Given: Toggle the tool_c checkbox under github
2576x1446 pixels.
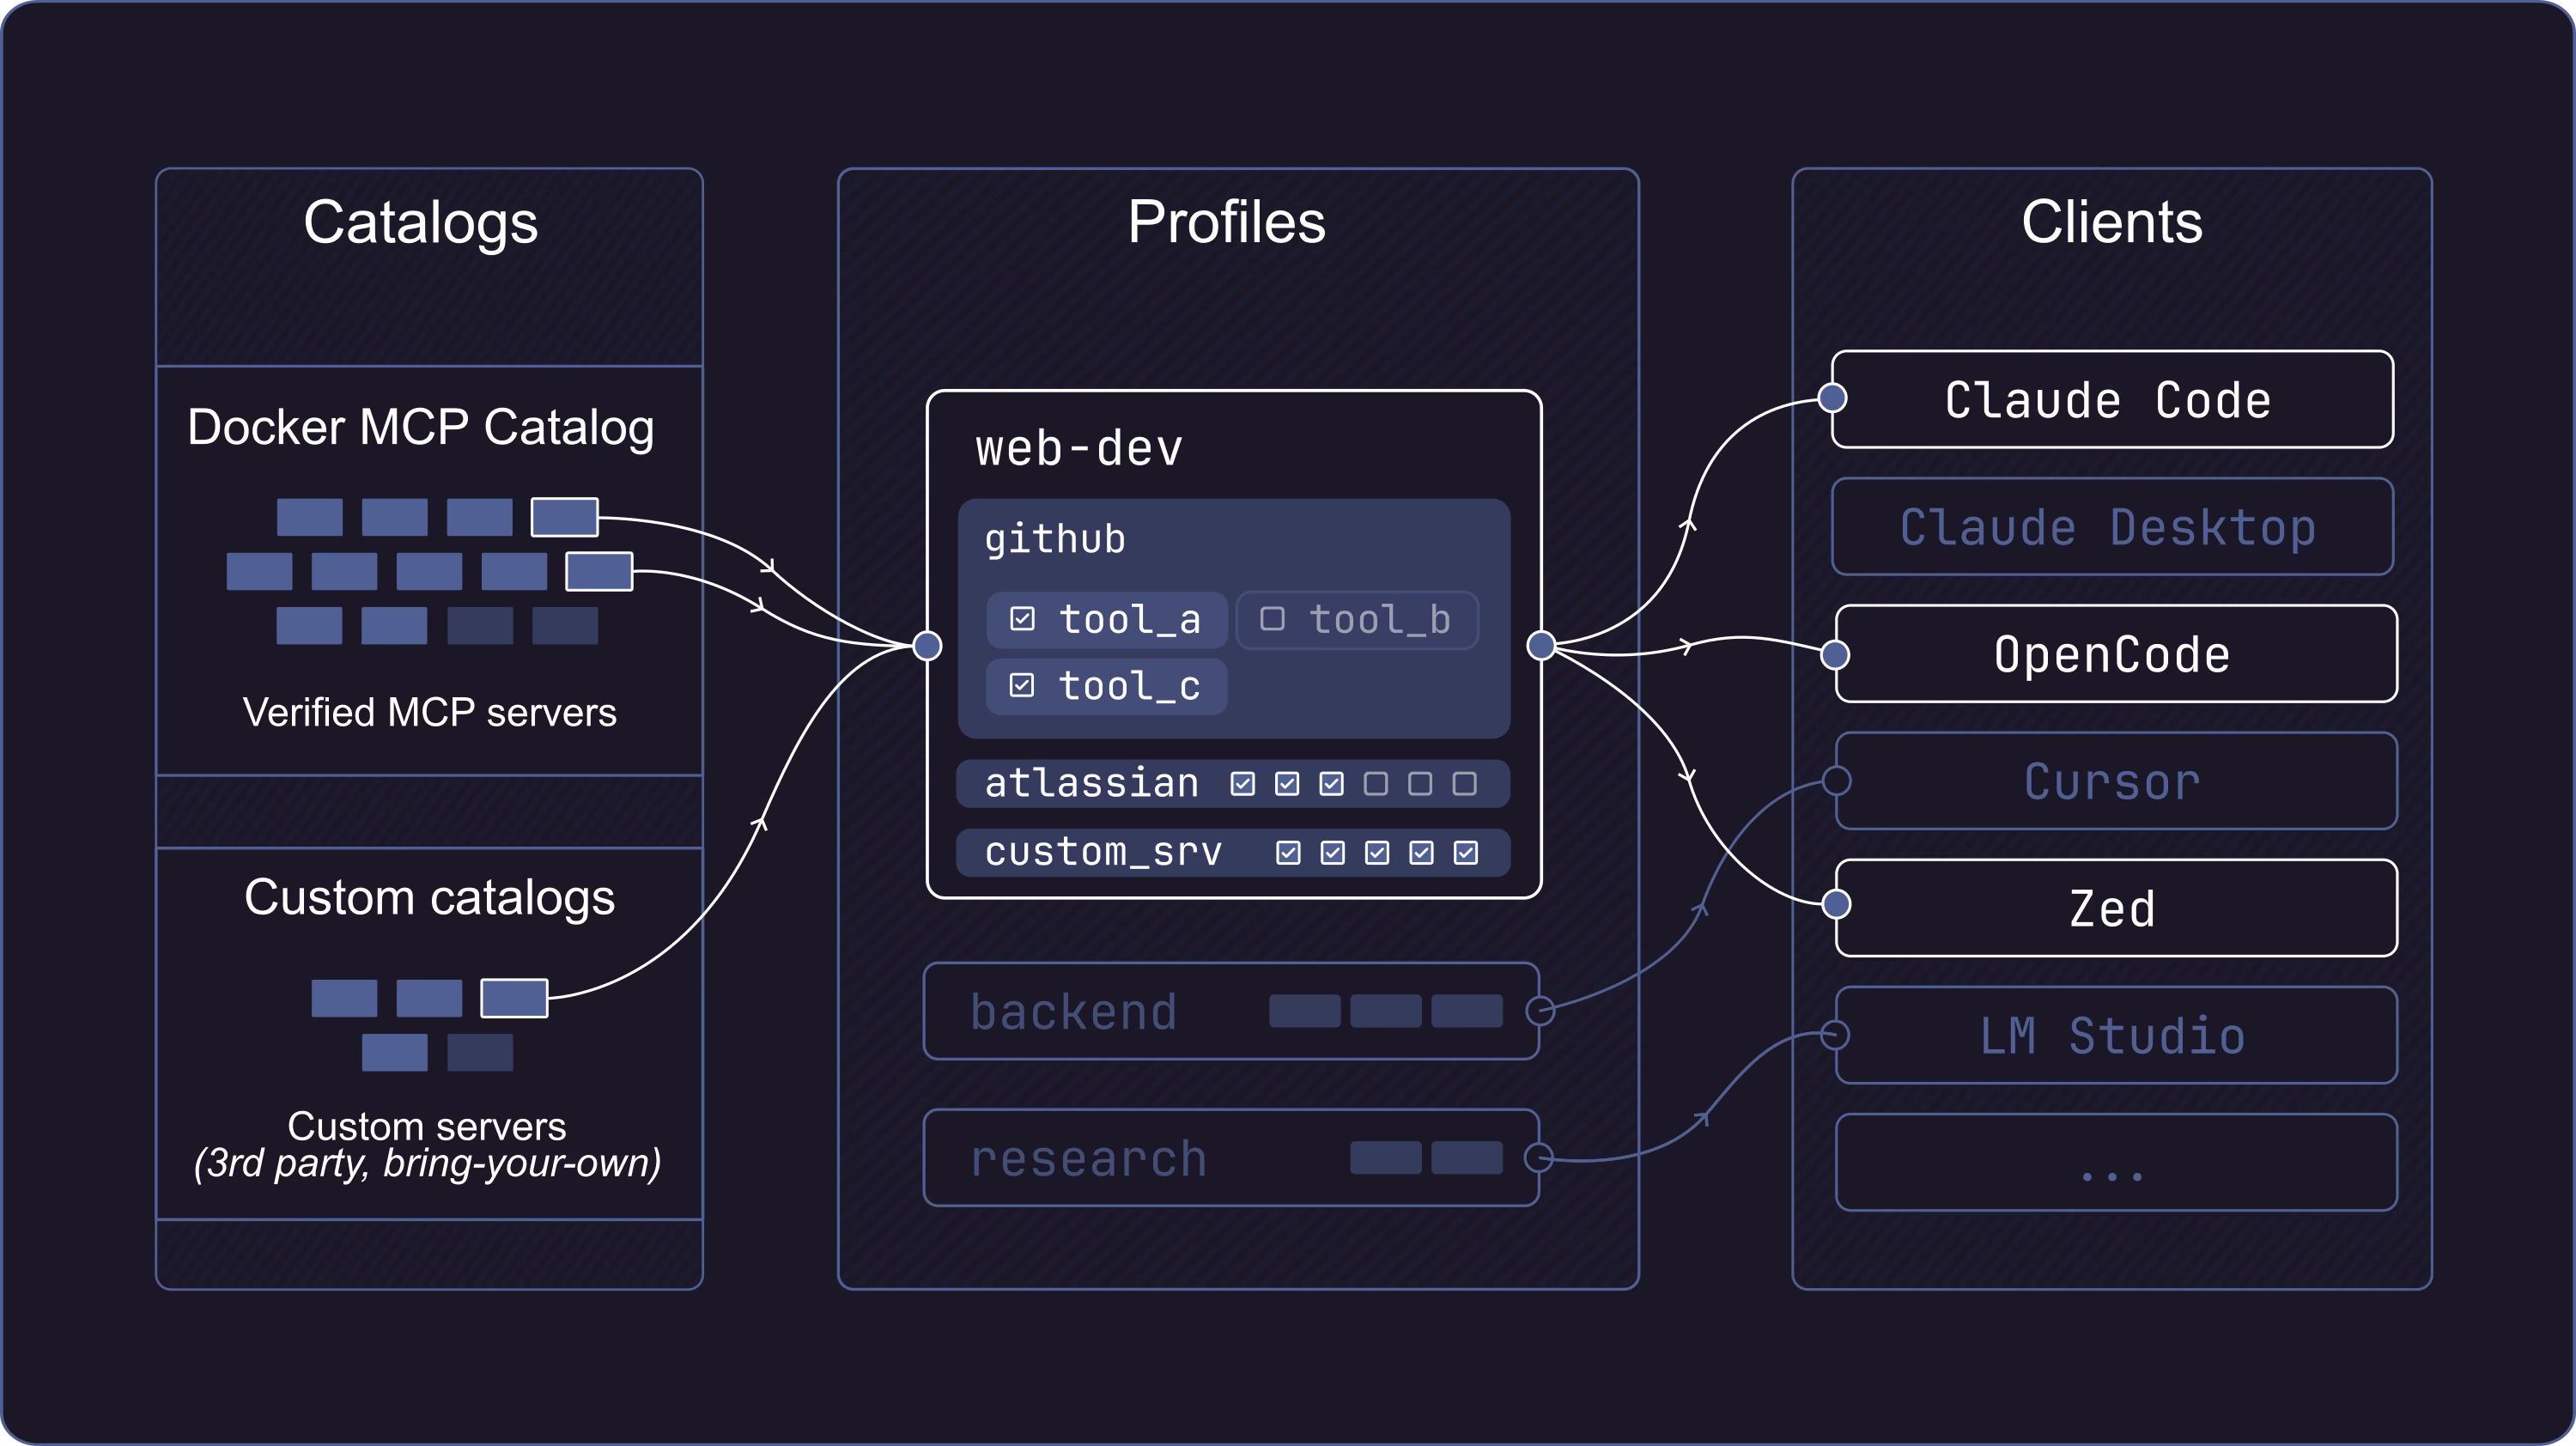Looking at the screenshot, I should [x=1022, y=685].
